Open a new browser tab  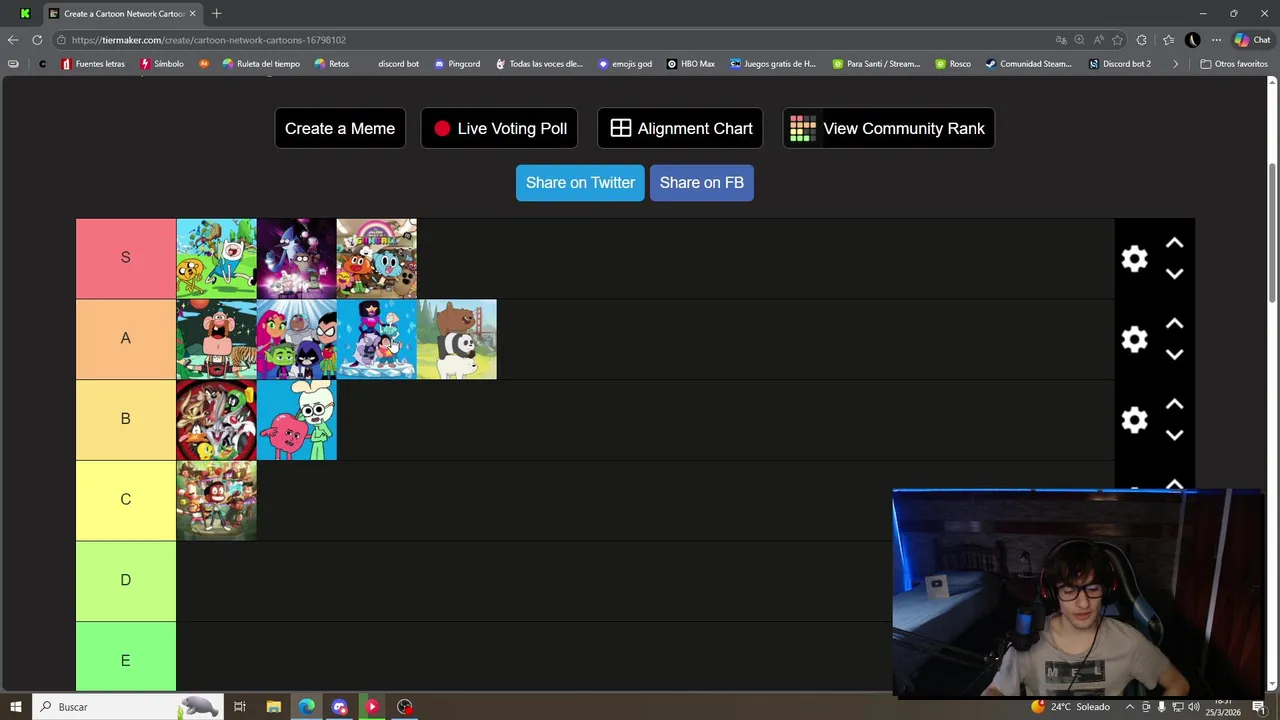[216, 13]
